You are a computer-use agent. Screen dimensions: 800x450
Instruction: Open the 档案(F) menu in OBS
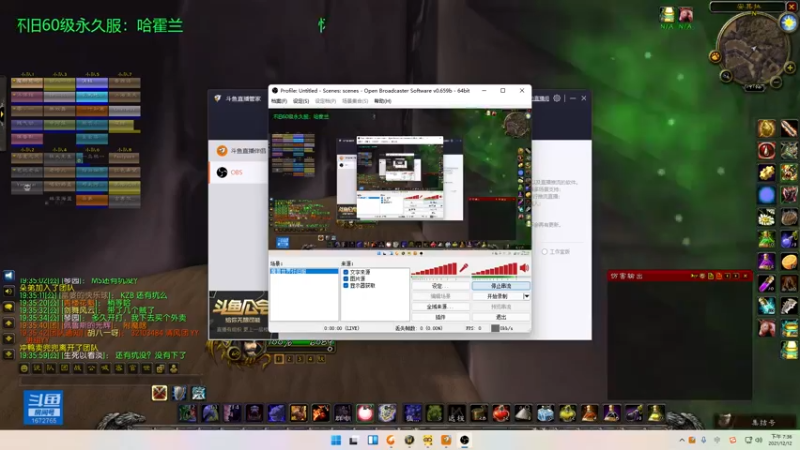[x=279, y=101]
